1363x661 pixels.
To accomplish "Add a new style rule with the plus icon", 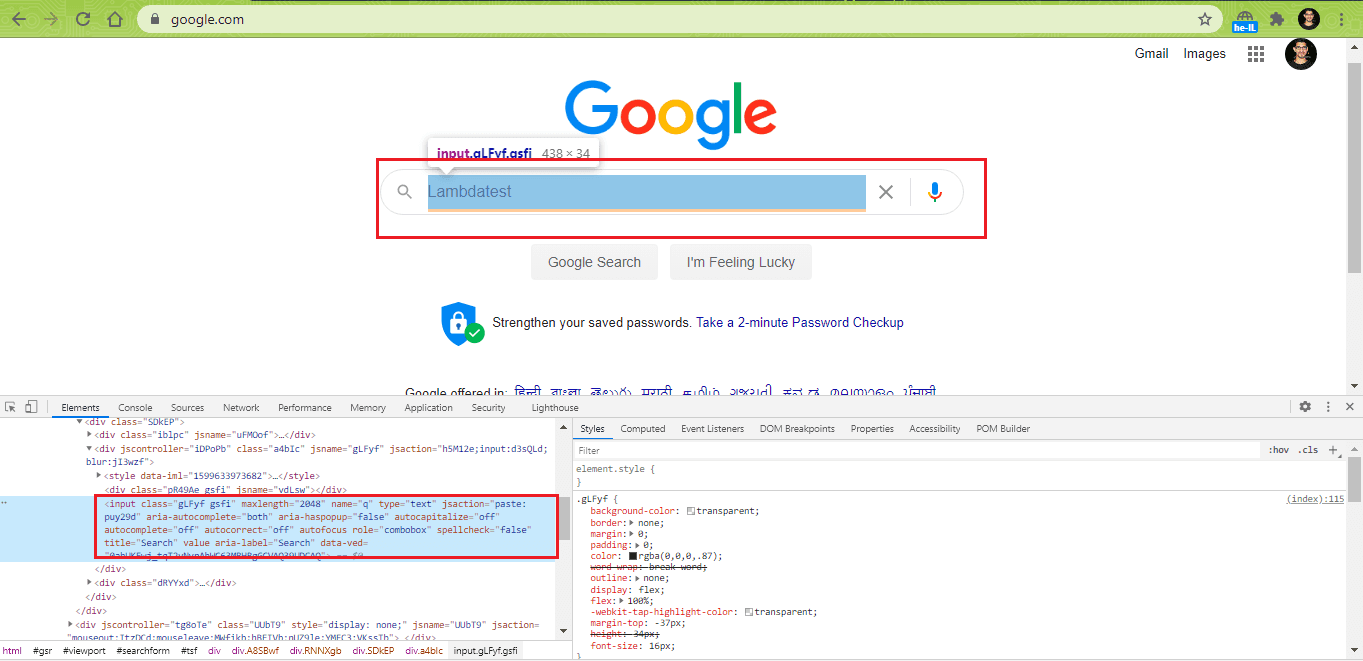I will point(1333,450).
